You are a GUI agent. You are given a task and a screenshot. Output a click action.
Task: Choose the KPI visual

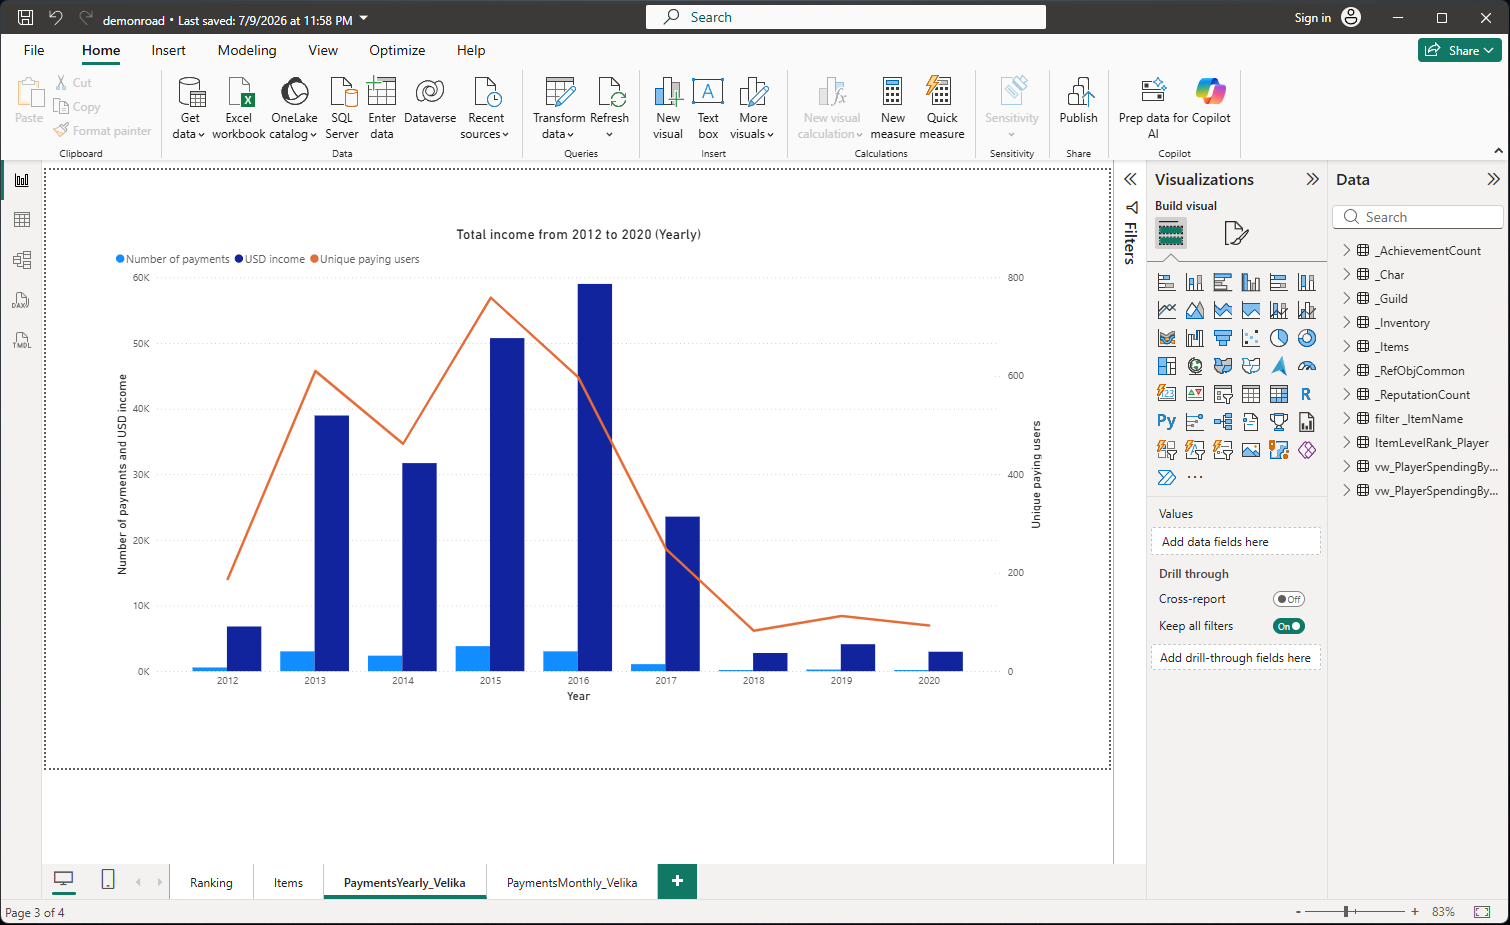coord(1194,394)
